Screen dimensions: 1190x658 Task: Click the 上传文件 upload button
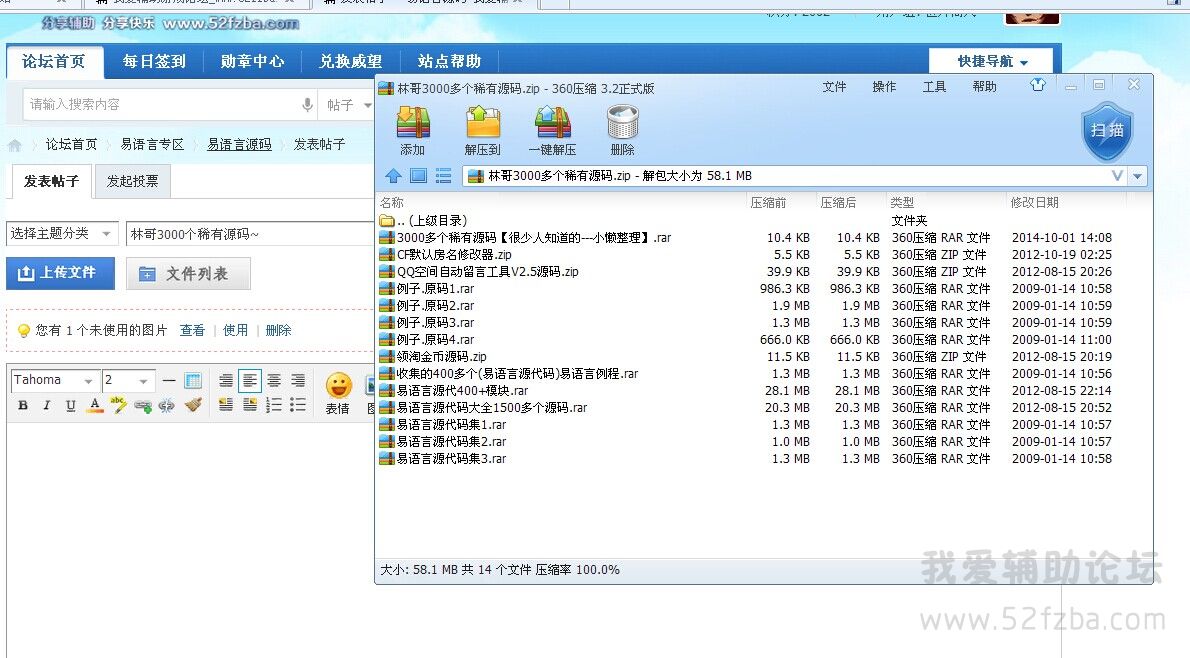pyautogui.click(x=60, y=273)
